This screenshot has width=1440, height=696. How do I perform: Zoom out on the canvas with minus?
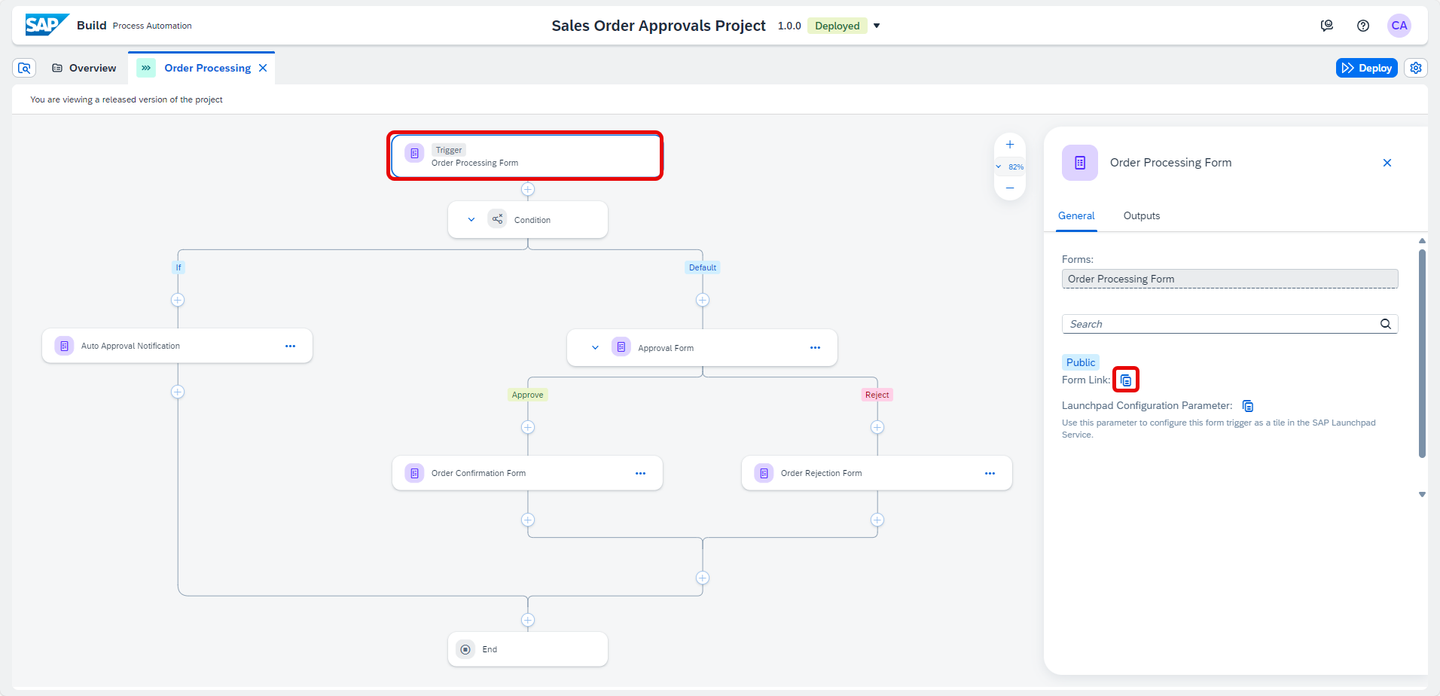tap(1010, 188)
